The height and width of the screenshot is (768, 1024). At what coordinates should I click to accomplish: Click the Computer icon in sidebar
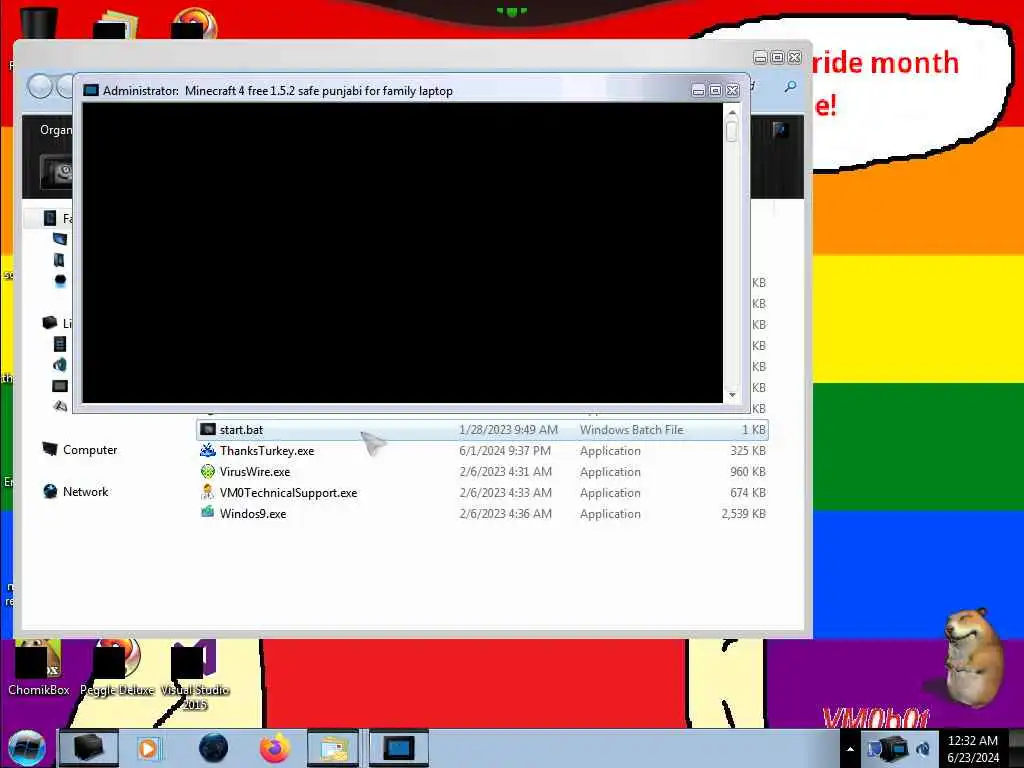tap(50, 449)
